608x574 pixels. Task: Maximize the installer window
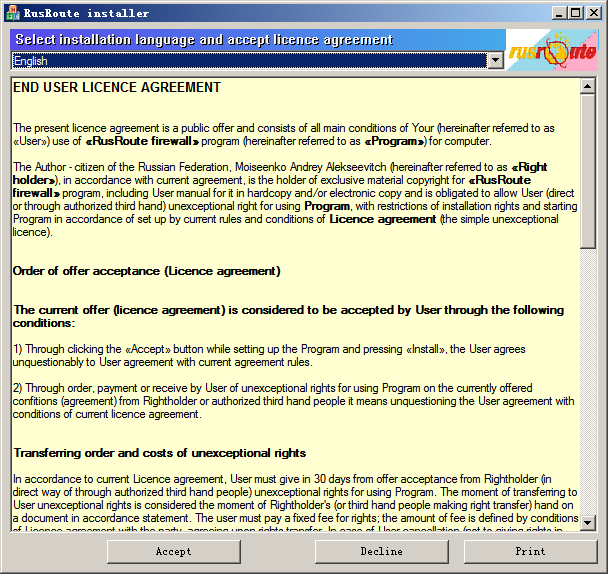[576, 13]
